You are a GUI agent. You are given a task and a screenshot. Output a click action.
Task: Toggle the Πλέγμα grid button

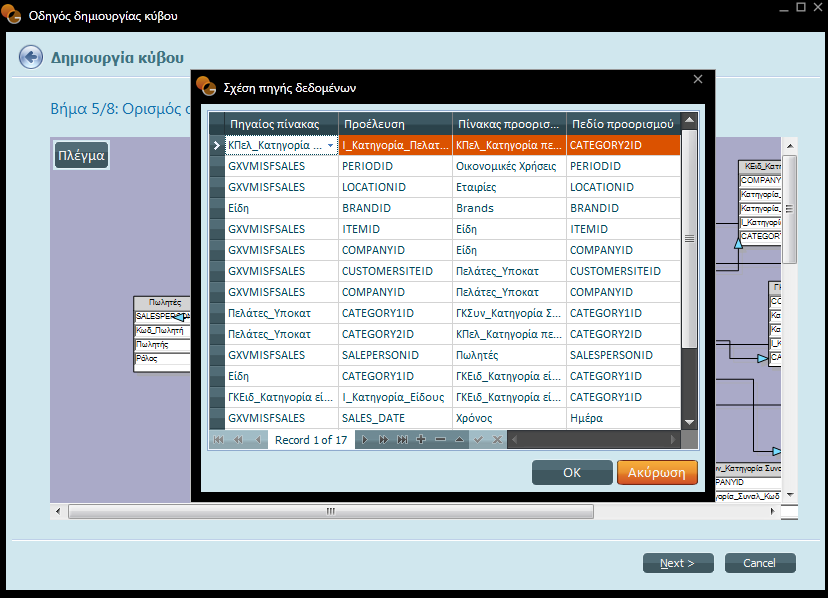tap(81, 155)
